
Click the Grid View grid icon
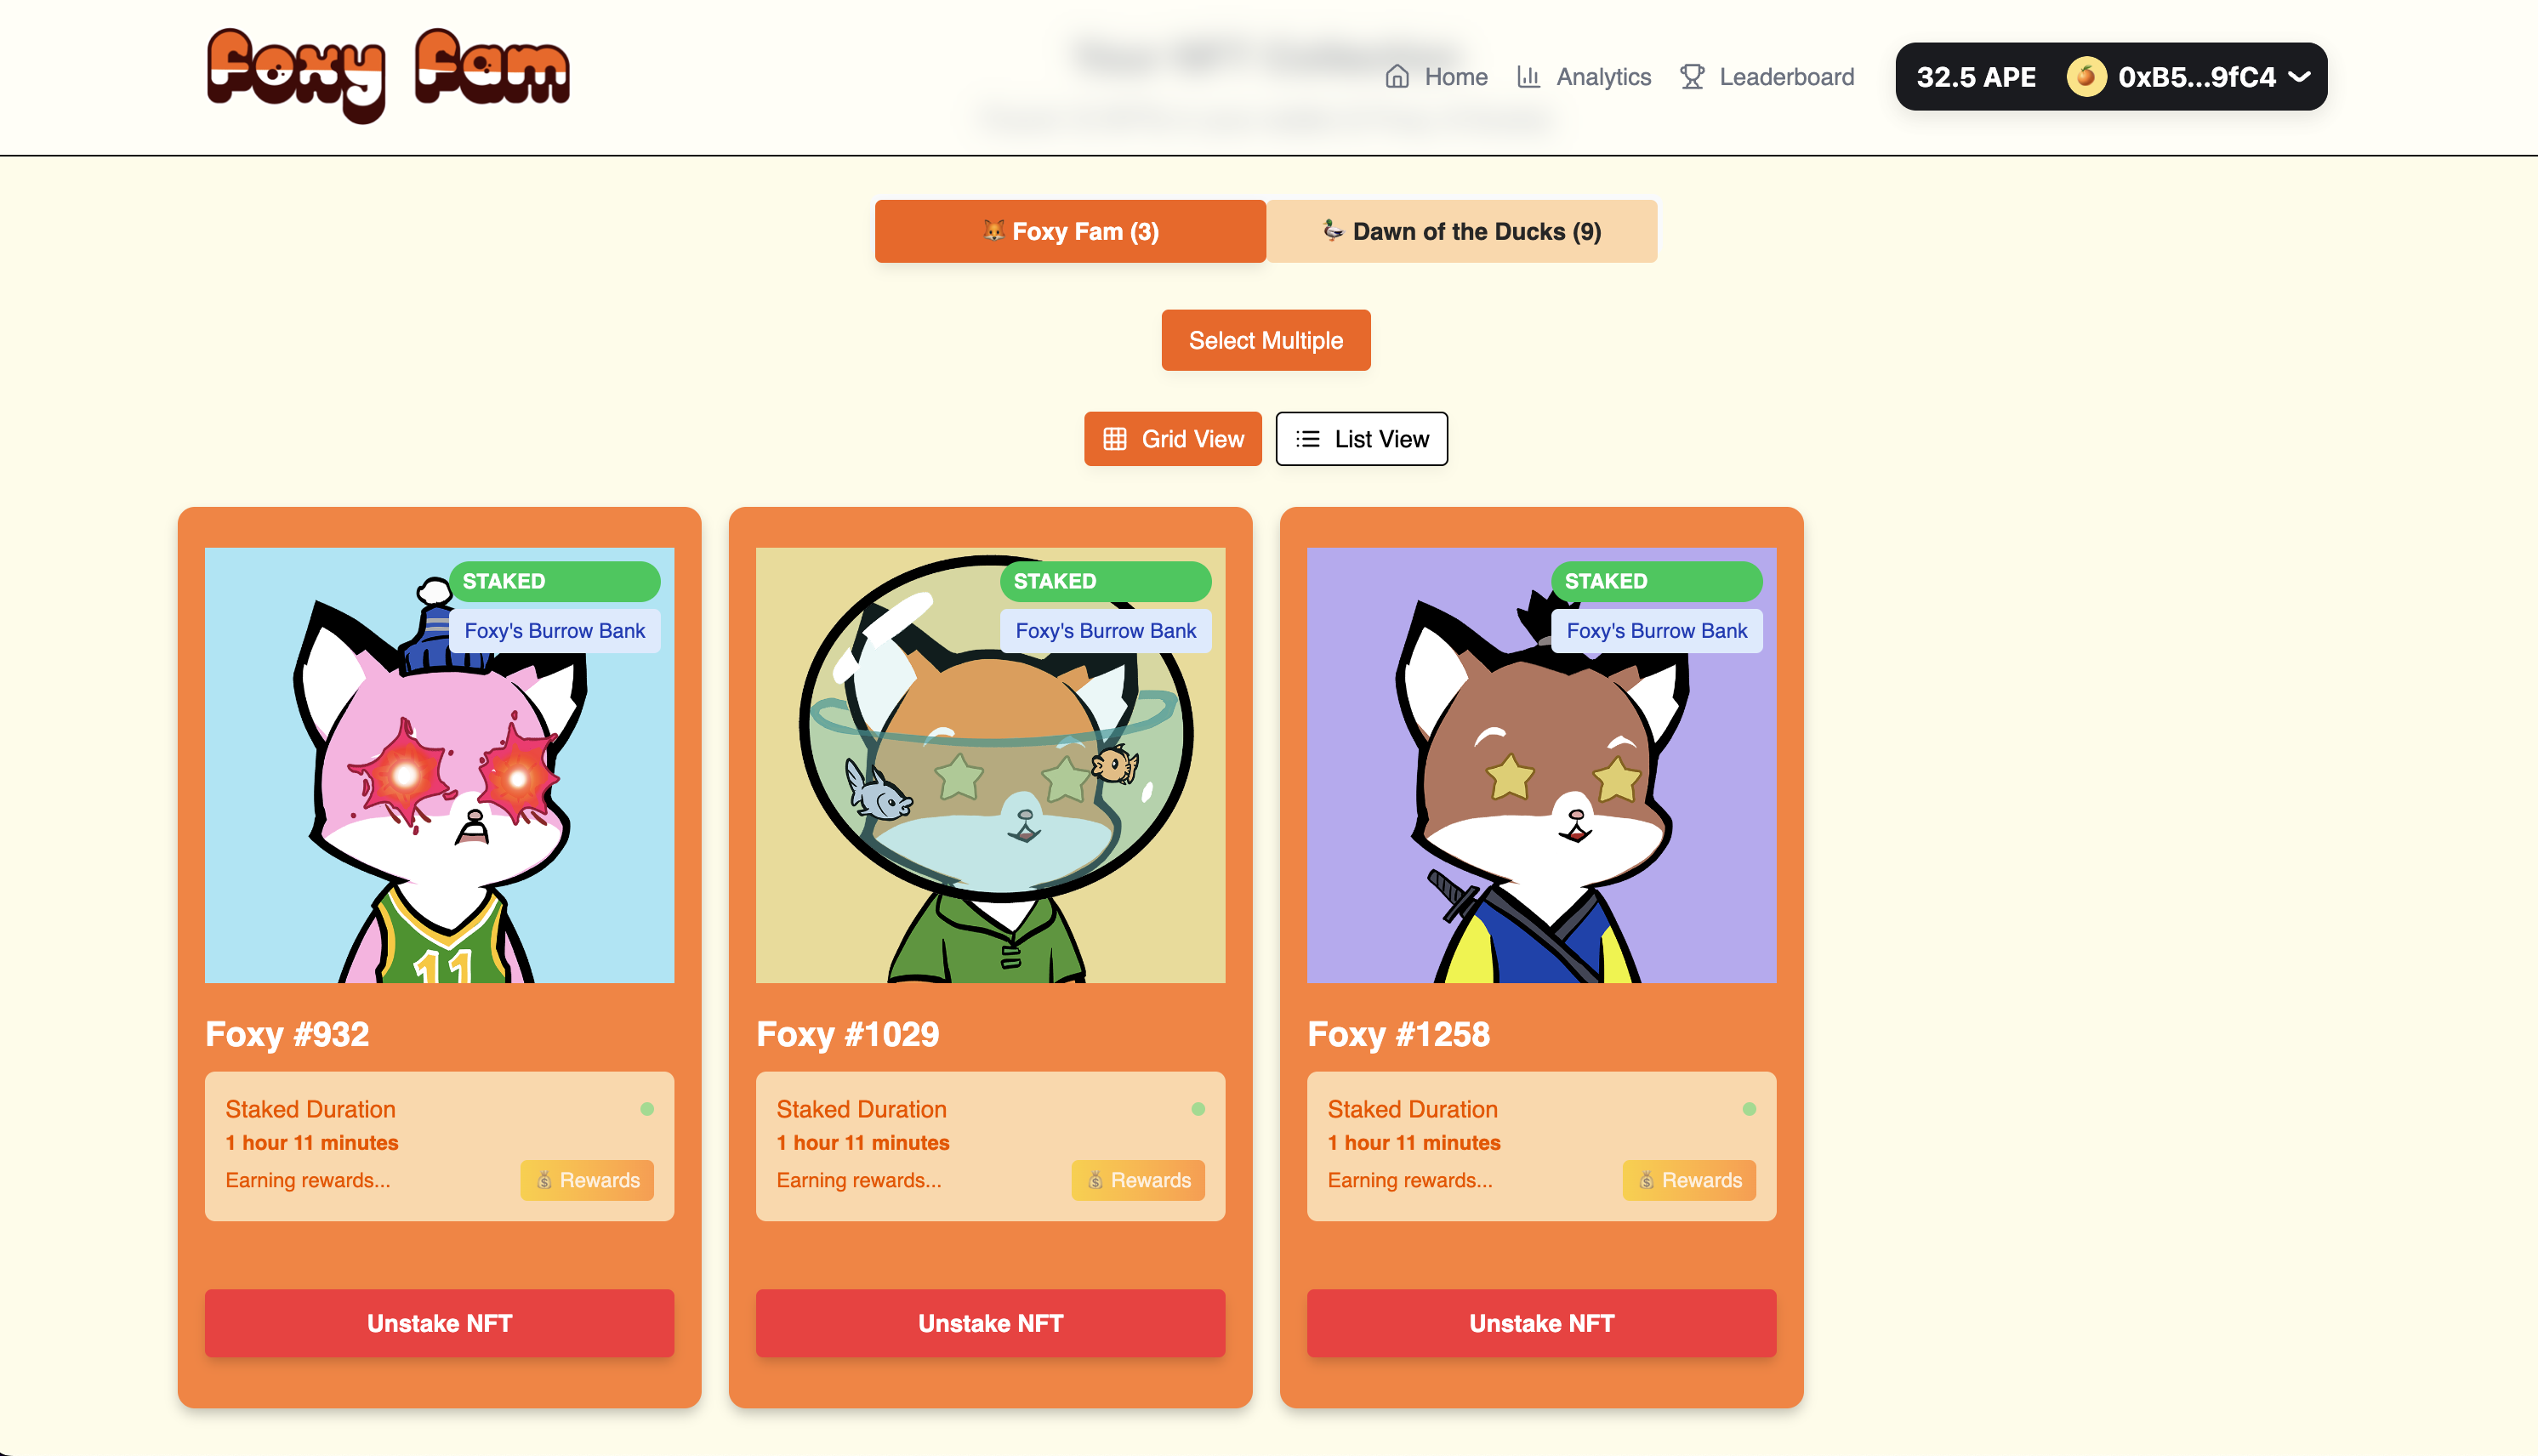pos(1115,439)
